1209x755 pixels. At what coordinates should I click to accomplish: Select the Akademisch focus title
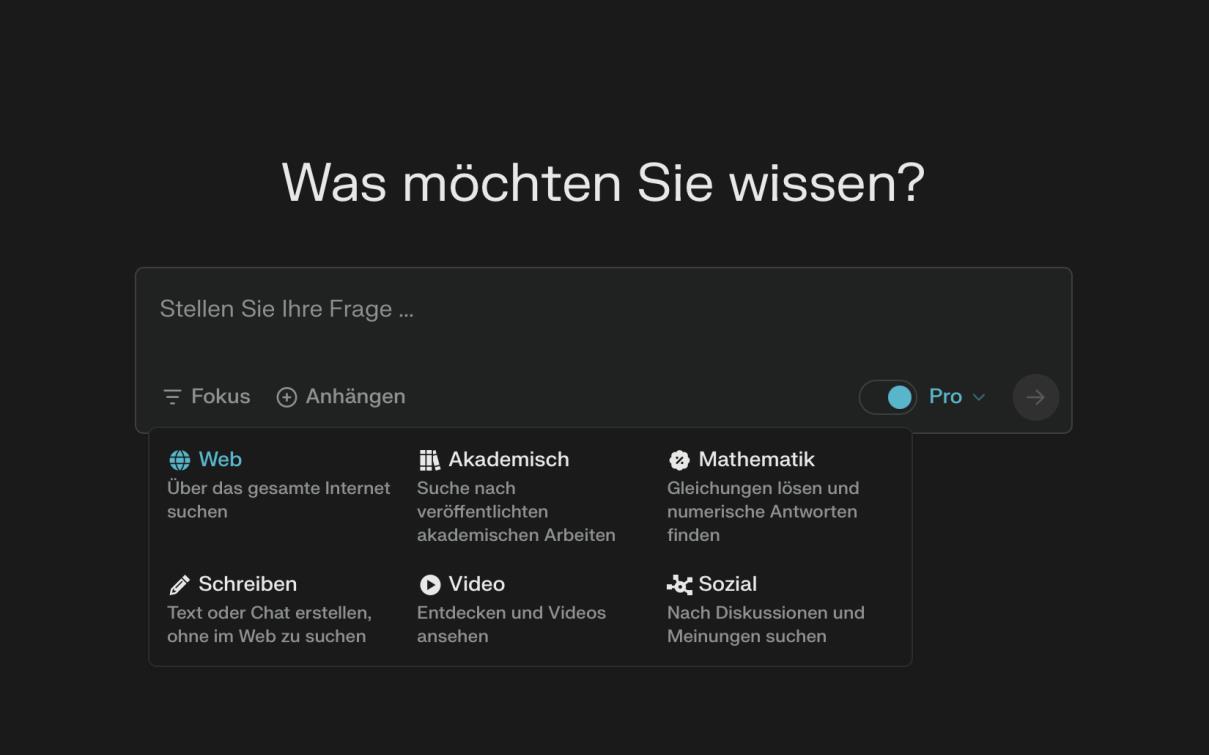pos(508,460)
